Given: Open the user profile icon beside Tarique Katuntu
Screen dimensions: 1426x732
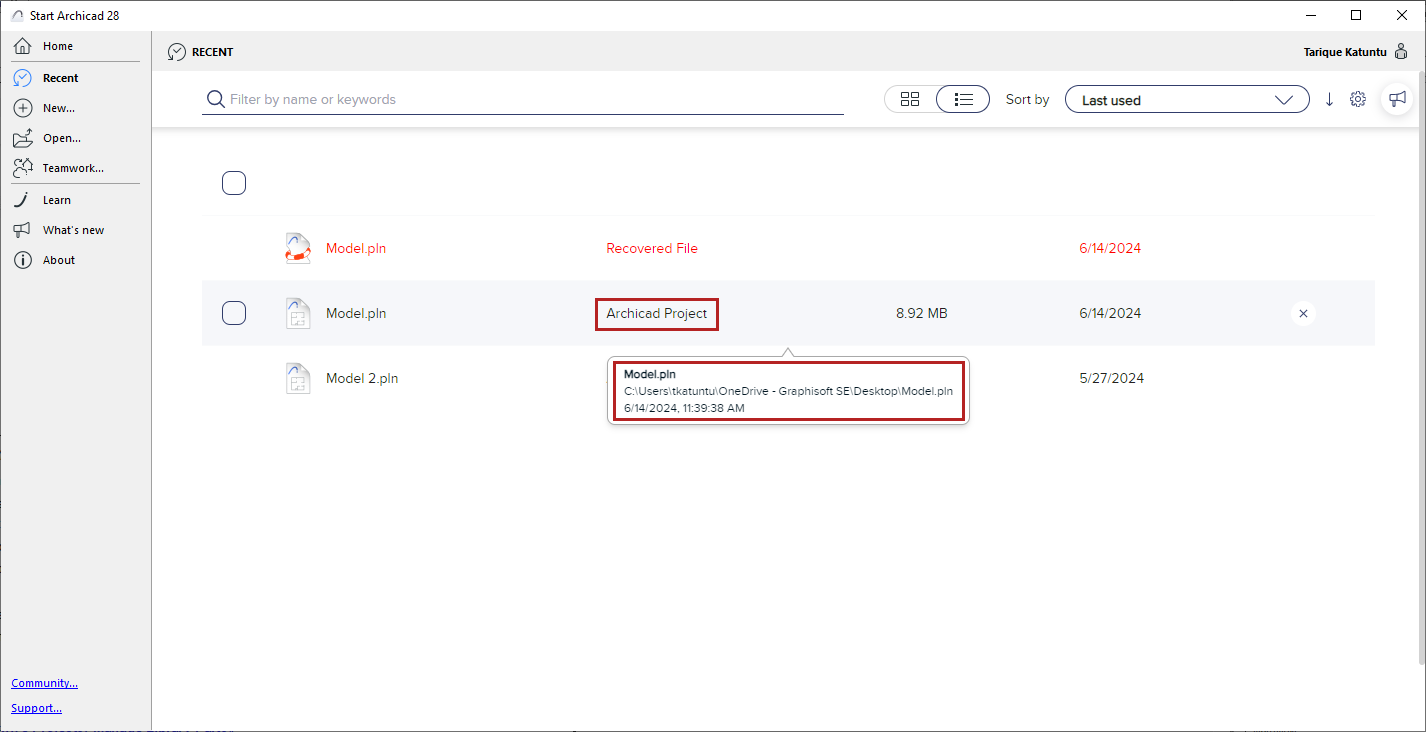Looking at the screenshot, I should [x=1401, y=52].
